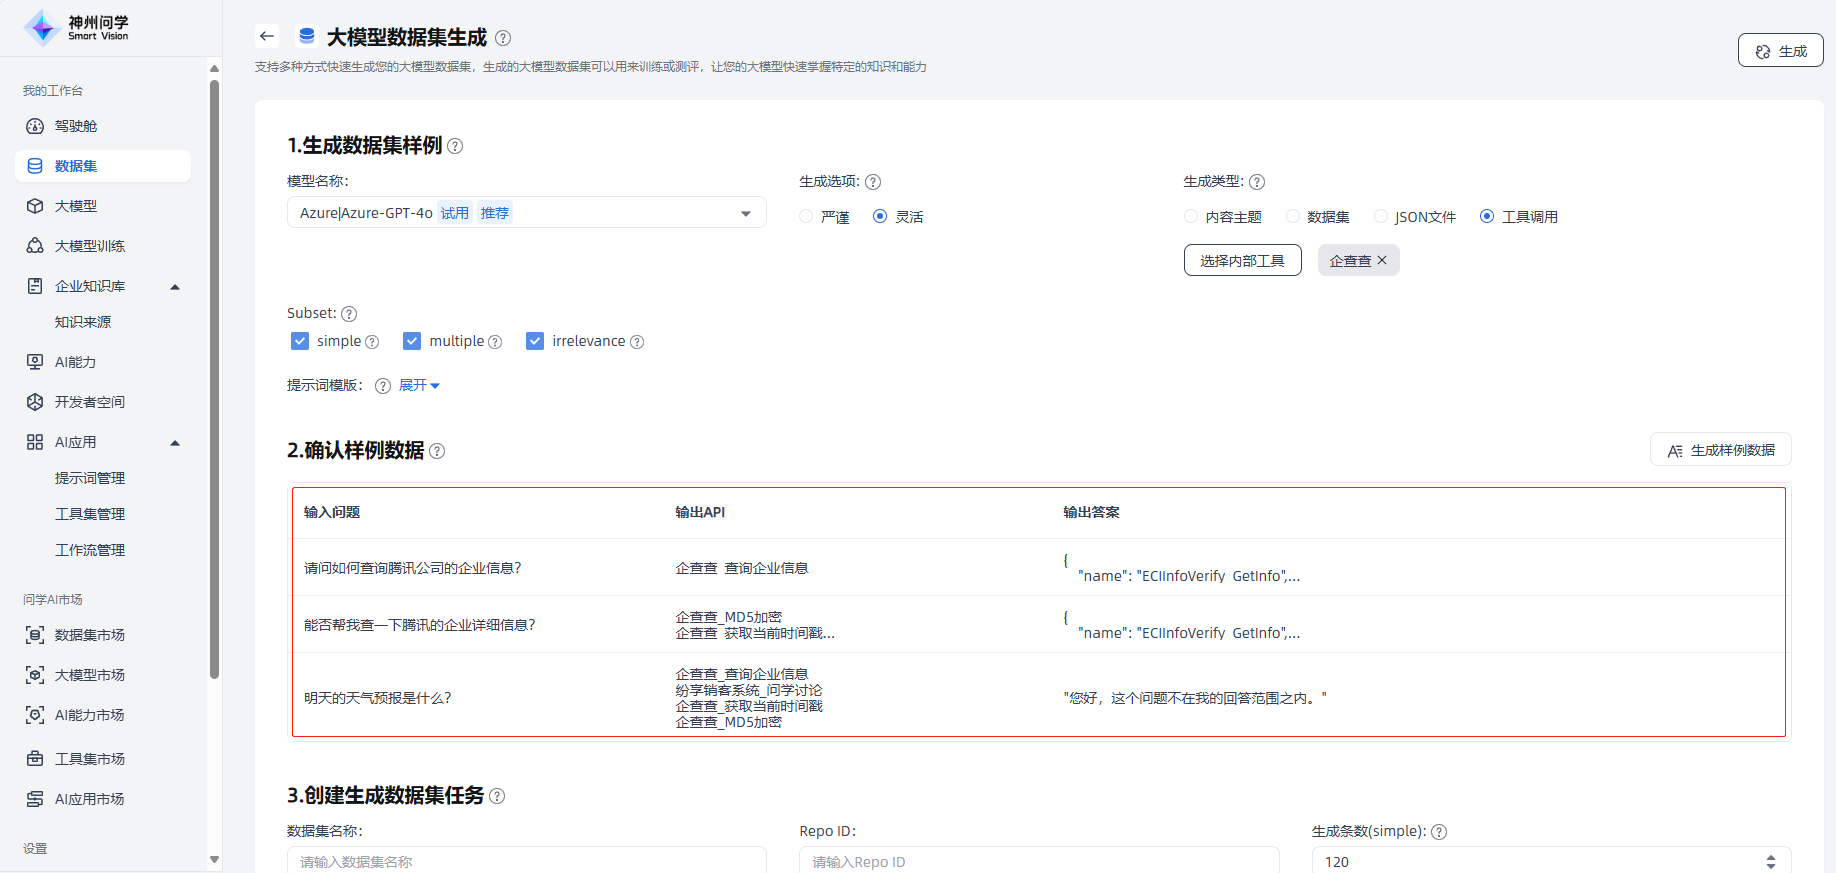
Task: Click help icon beside 大模型数据集生成 title
Action: coord(503,38)
